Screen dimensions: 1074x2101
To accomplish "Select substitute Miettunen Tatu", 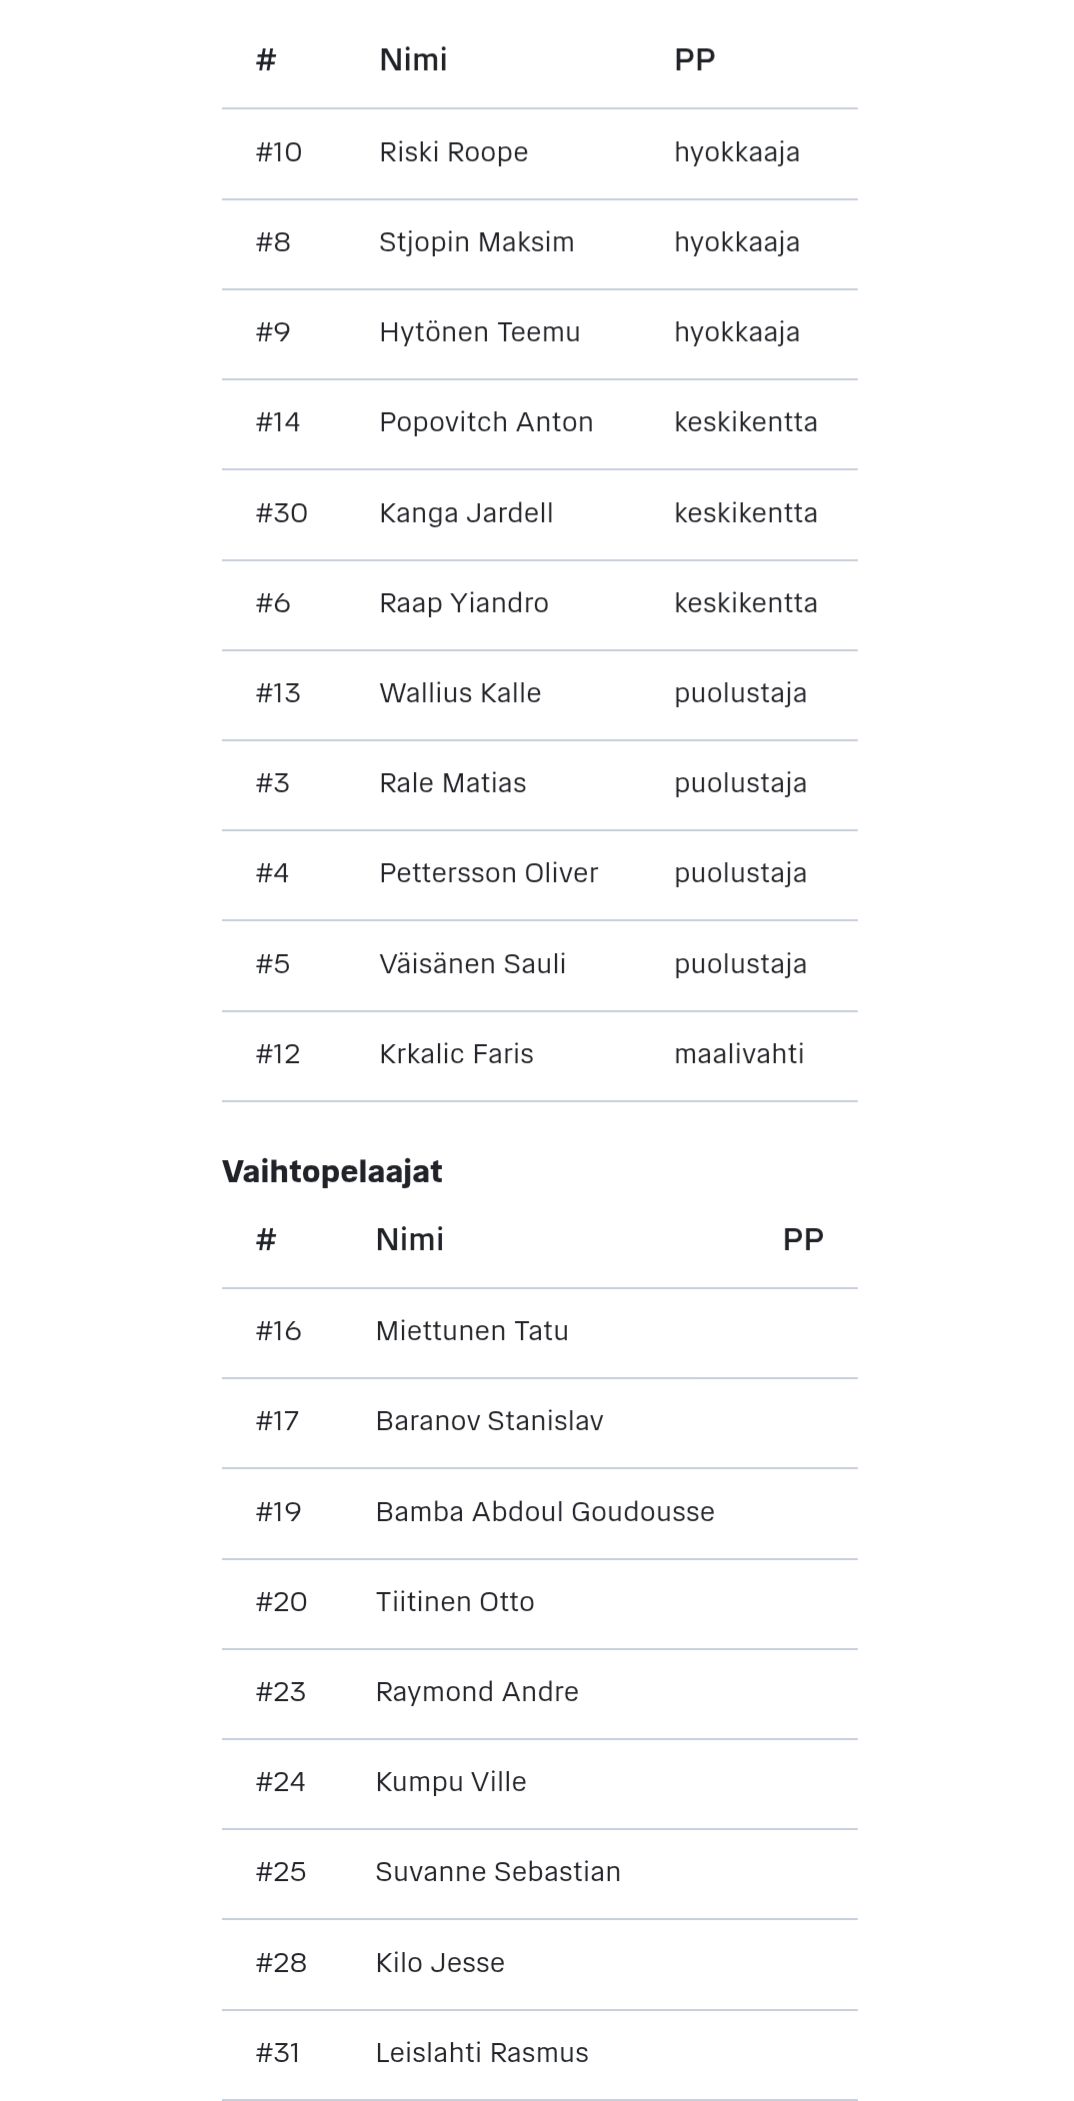I will (472, 1331).
